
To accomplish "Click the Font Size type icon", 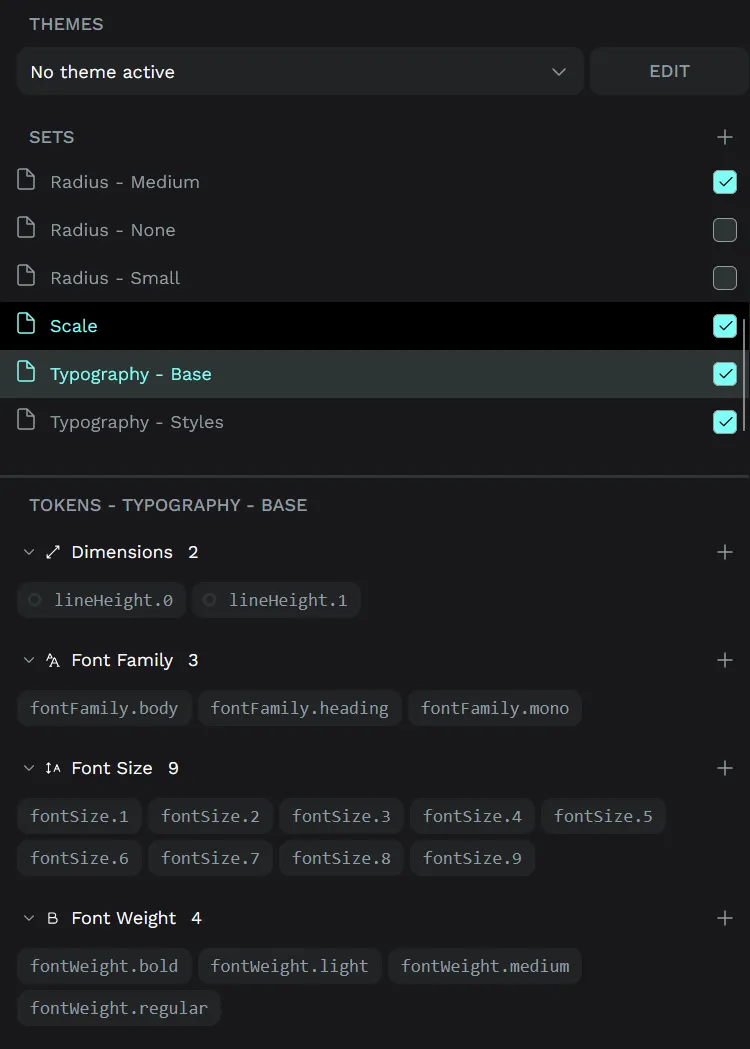I will tap(51, 767).
